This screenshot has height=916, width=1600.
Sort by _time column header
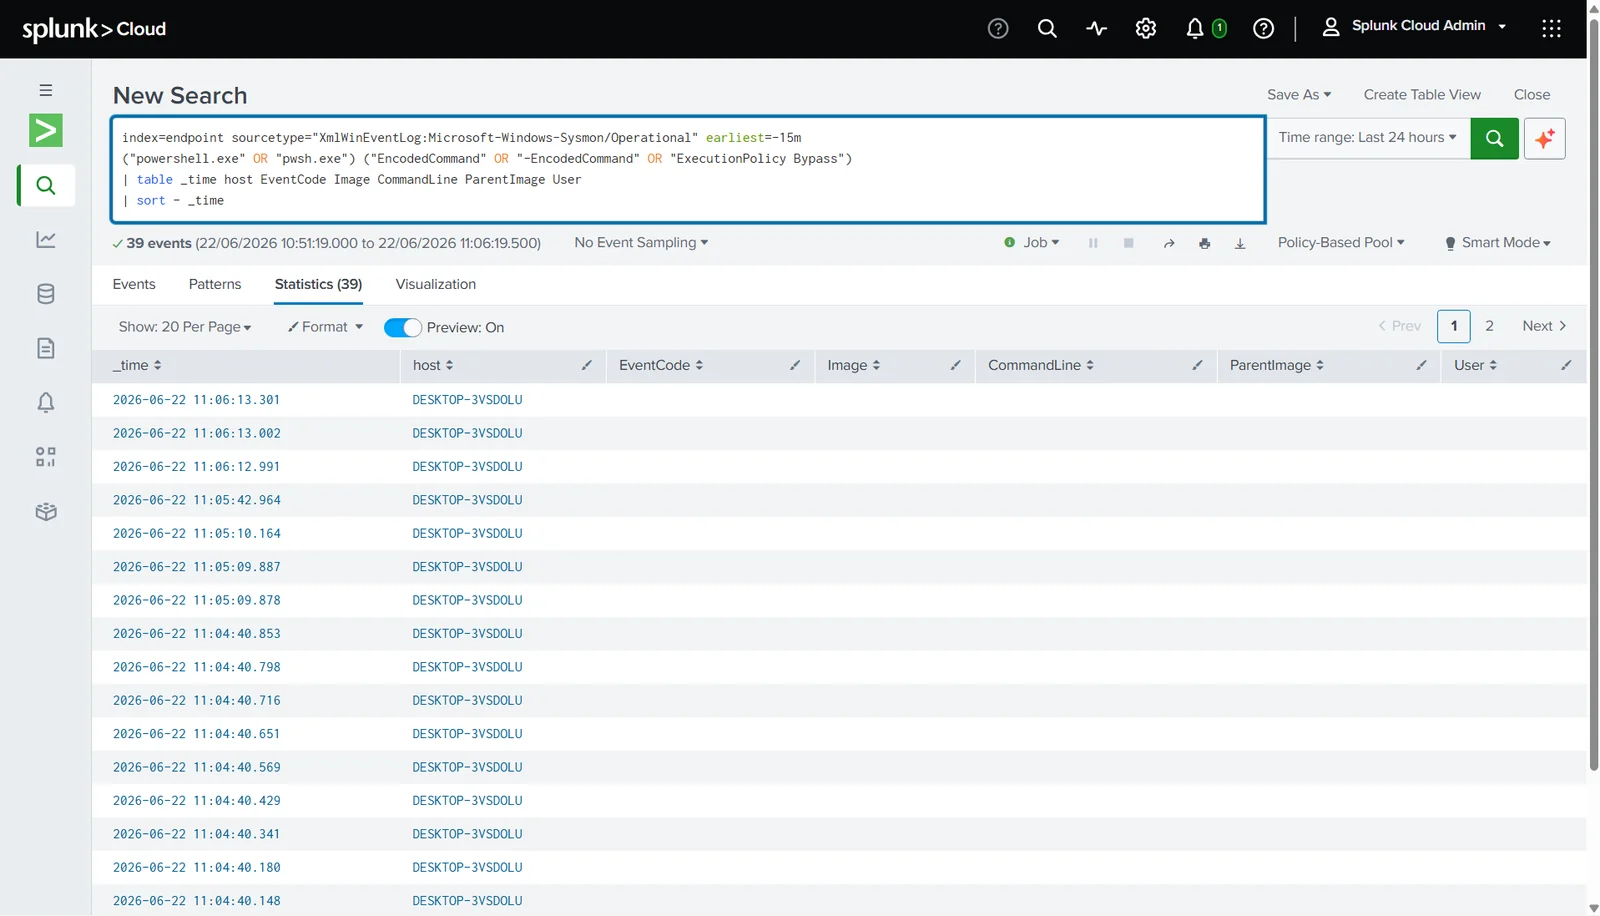137,365
